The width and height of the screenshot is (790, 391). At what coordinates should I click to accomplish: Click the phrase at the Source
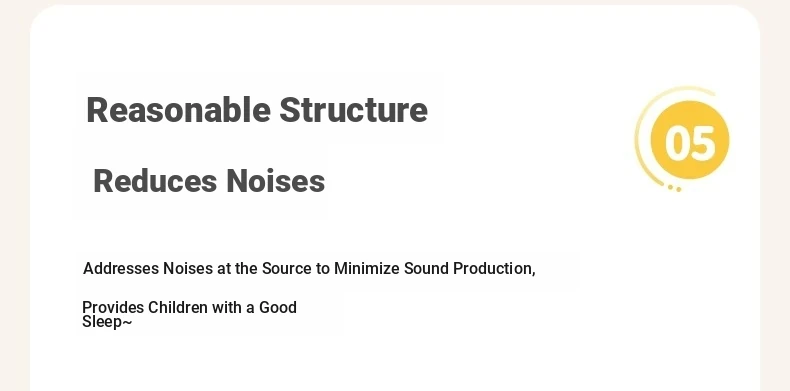(265, 269)
